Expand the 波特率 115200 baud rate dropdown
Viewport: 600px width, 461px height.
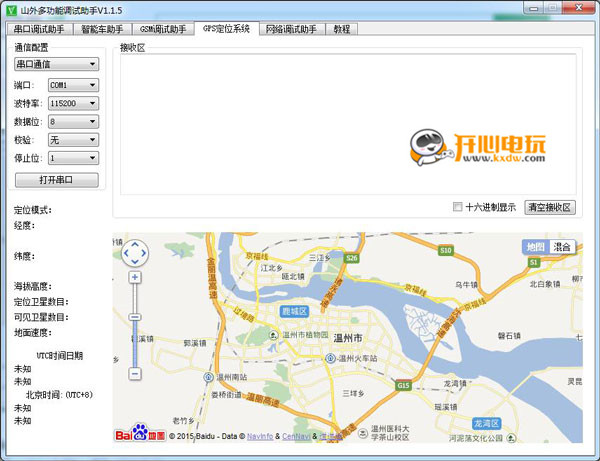(x=72, y=104)
